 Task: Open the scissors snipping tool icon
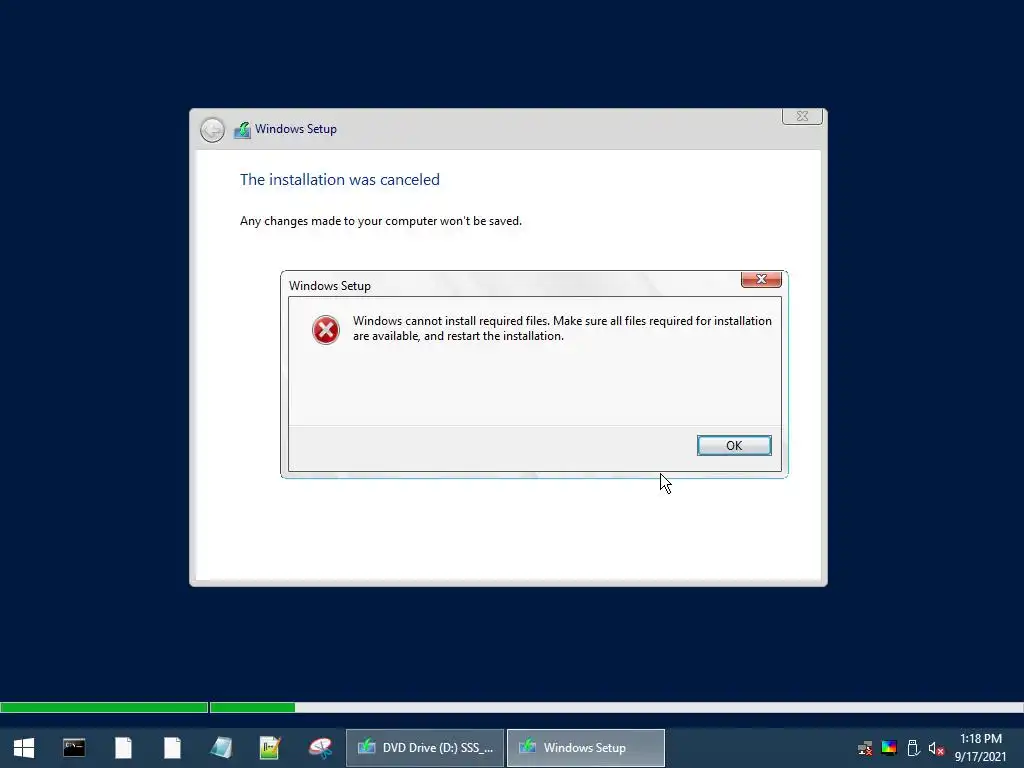[x=320, y=748]
